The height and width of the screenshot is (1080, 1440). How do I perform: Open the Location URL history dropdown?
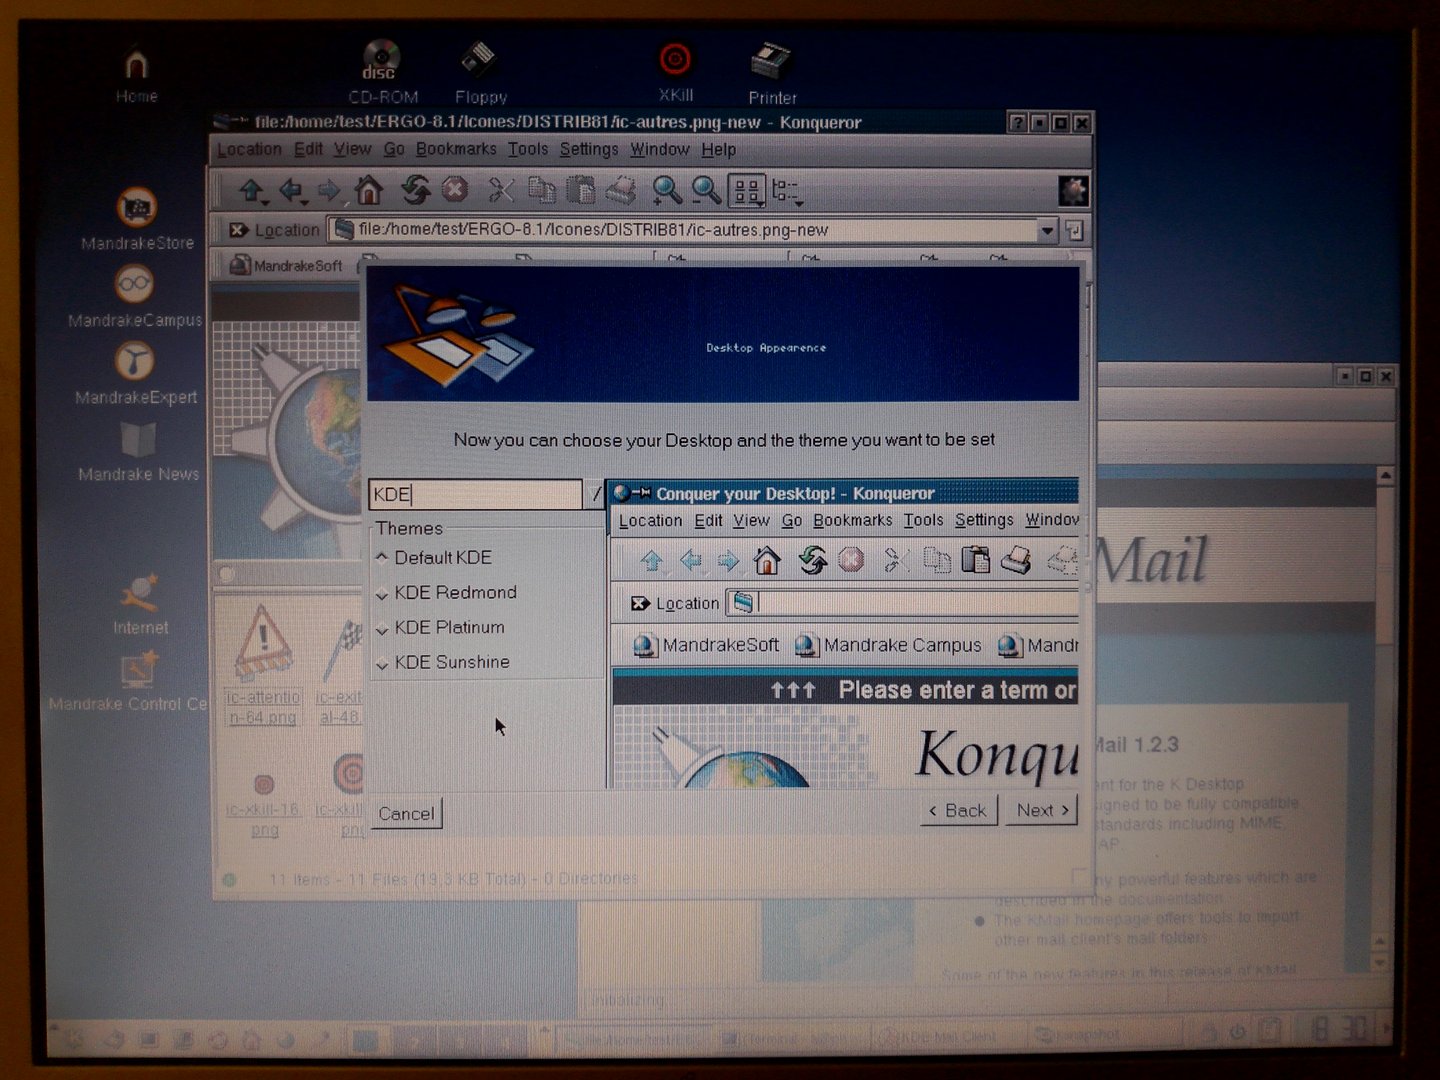(x=1047, y=230)
